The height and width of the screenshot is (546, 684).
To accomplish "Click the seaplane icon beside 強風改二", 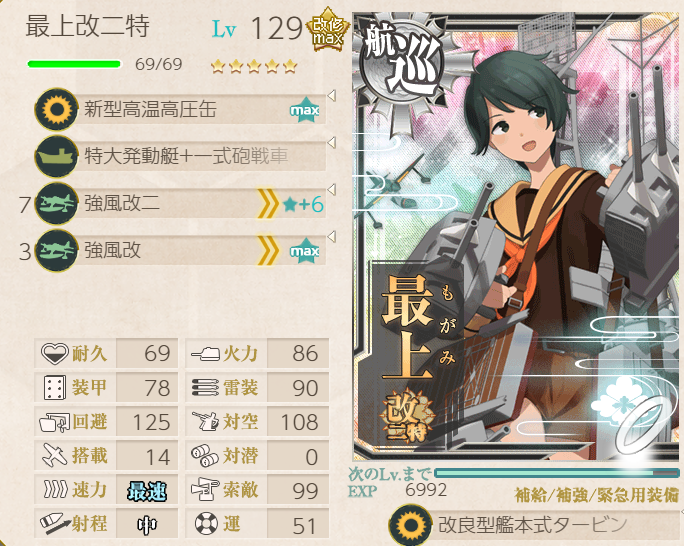I will pos(56,203).
